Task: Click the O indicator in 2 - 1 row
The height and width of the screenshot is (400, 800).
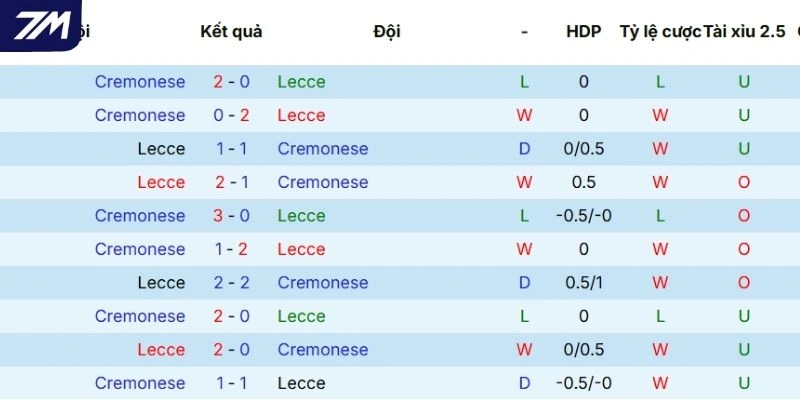Action: point(744,182)
